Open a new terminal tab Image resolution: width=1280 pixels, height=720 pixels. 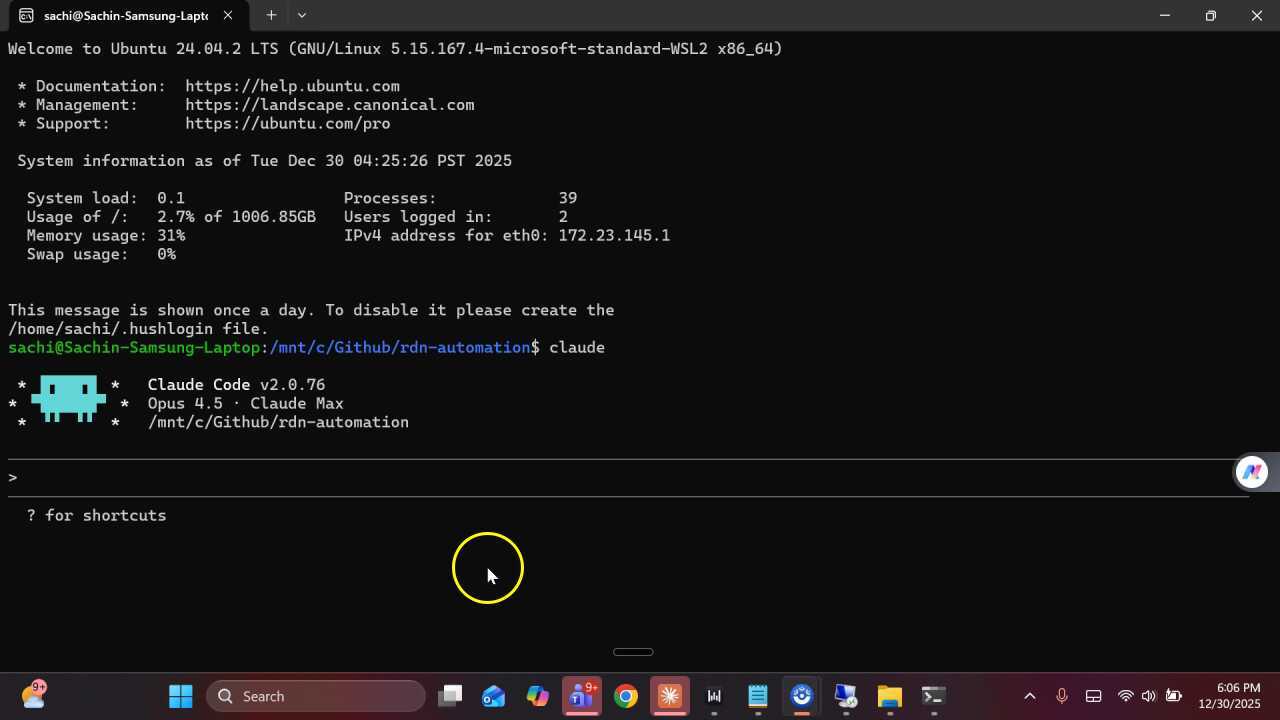(271, 15)
